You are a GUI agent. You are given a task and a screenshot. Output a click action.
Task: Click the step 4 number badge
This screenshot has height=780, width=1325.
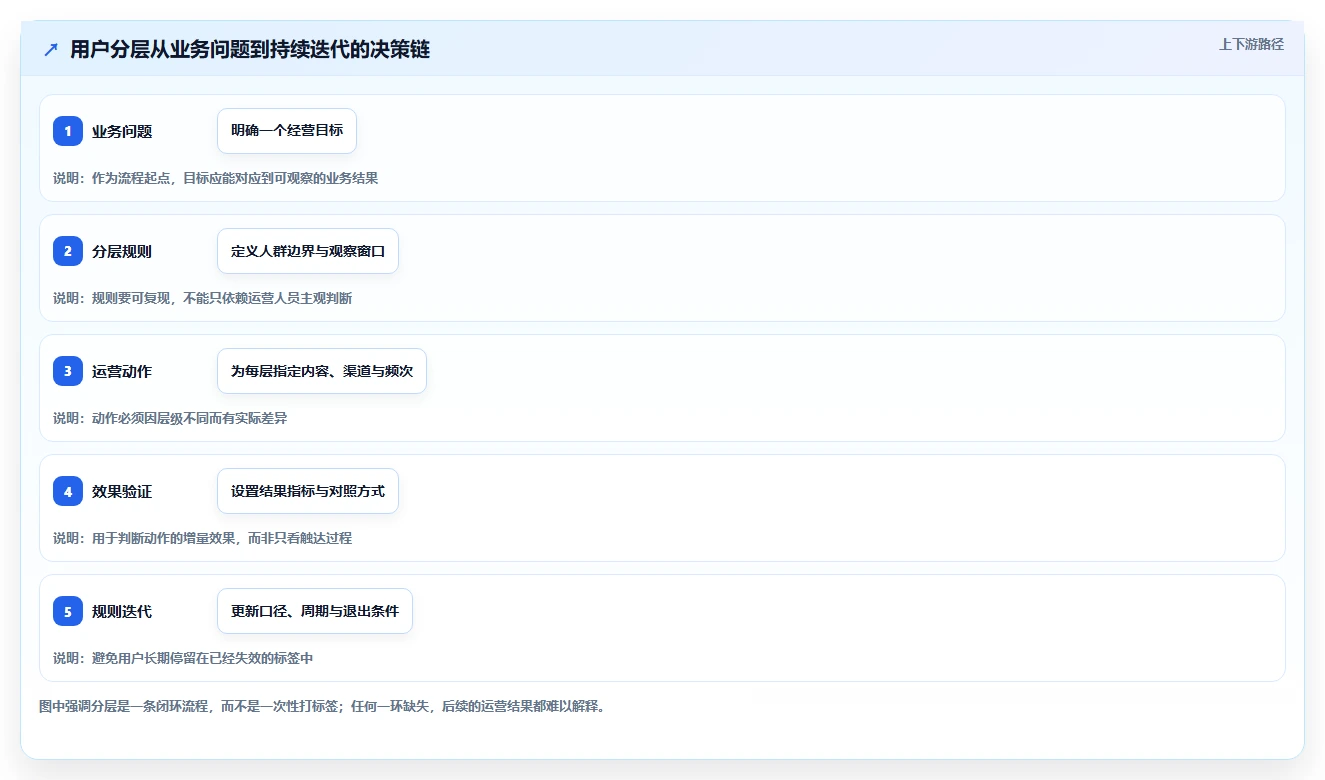[x=68, y=491]
